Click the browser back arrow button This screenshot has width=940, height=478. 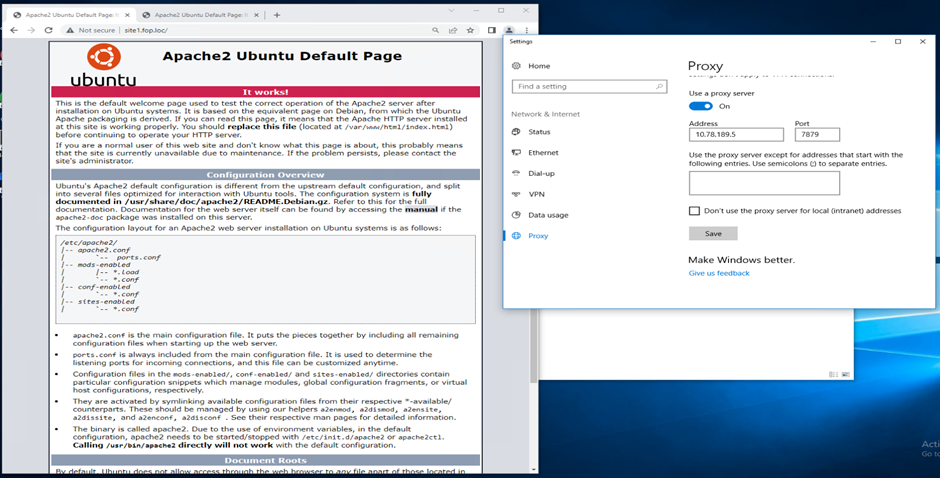[13, 31]
